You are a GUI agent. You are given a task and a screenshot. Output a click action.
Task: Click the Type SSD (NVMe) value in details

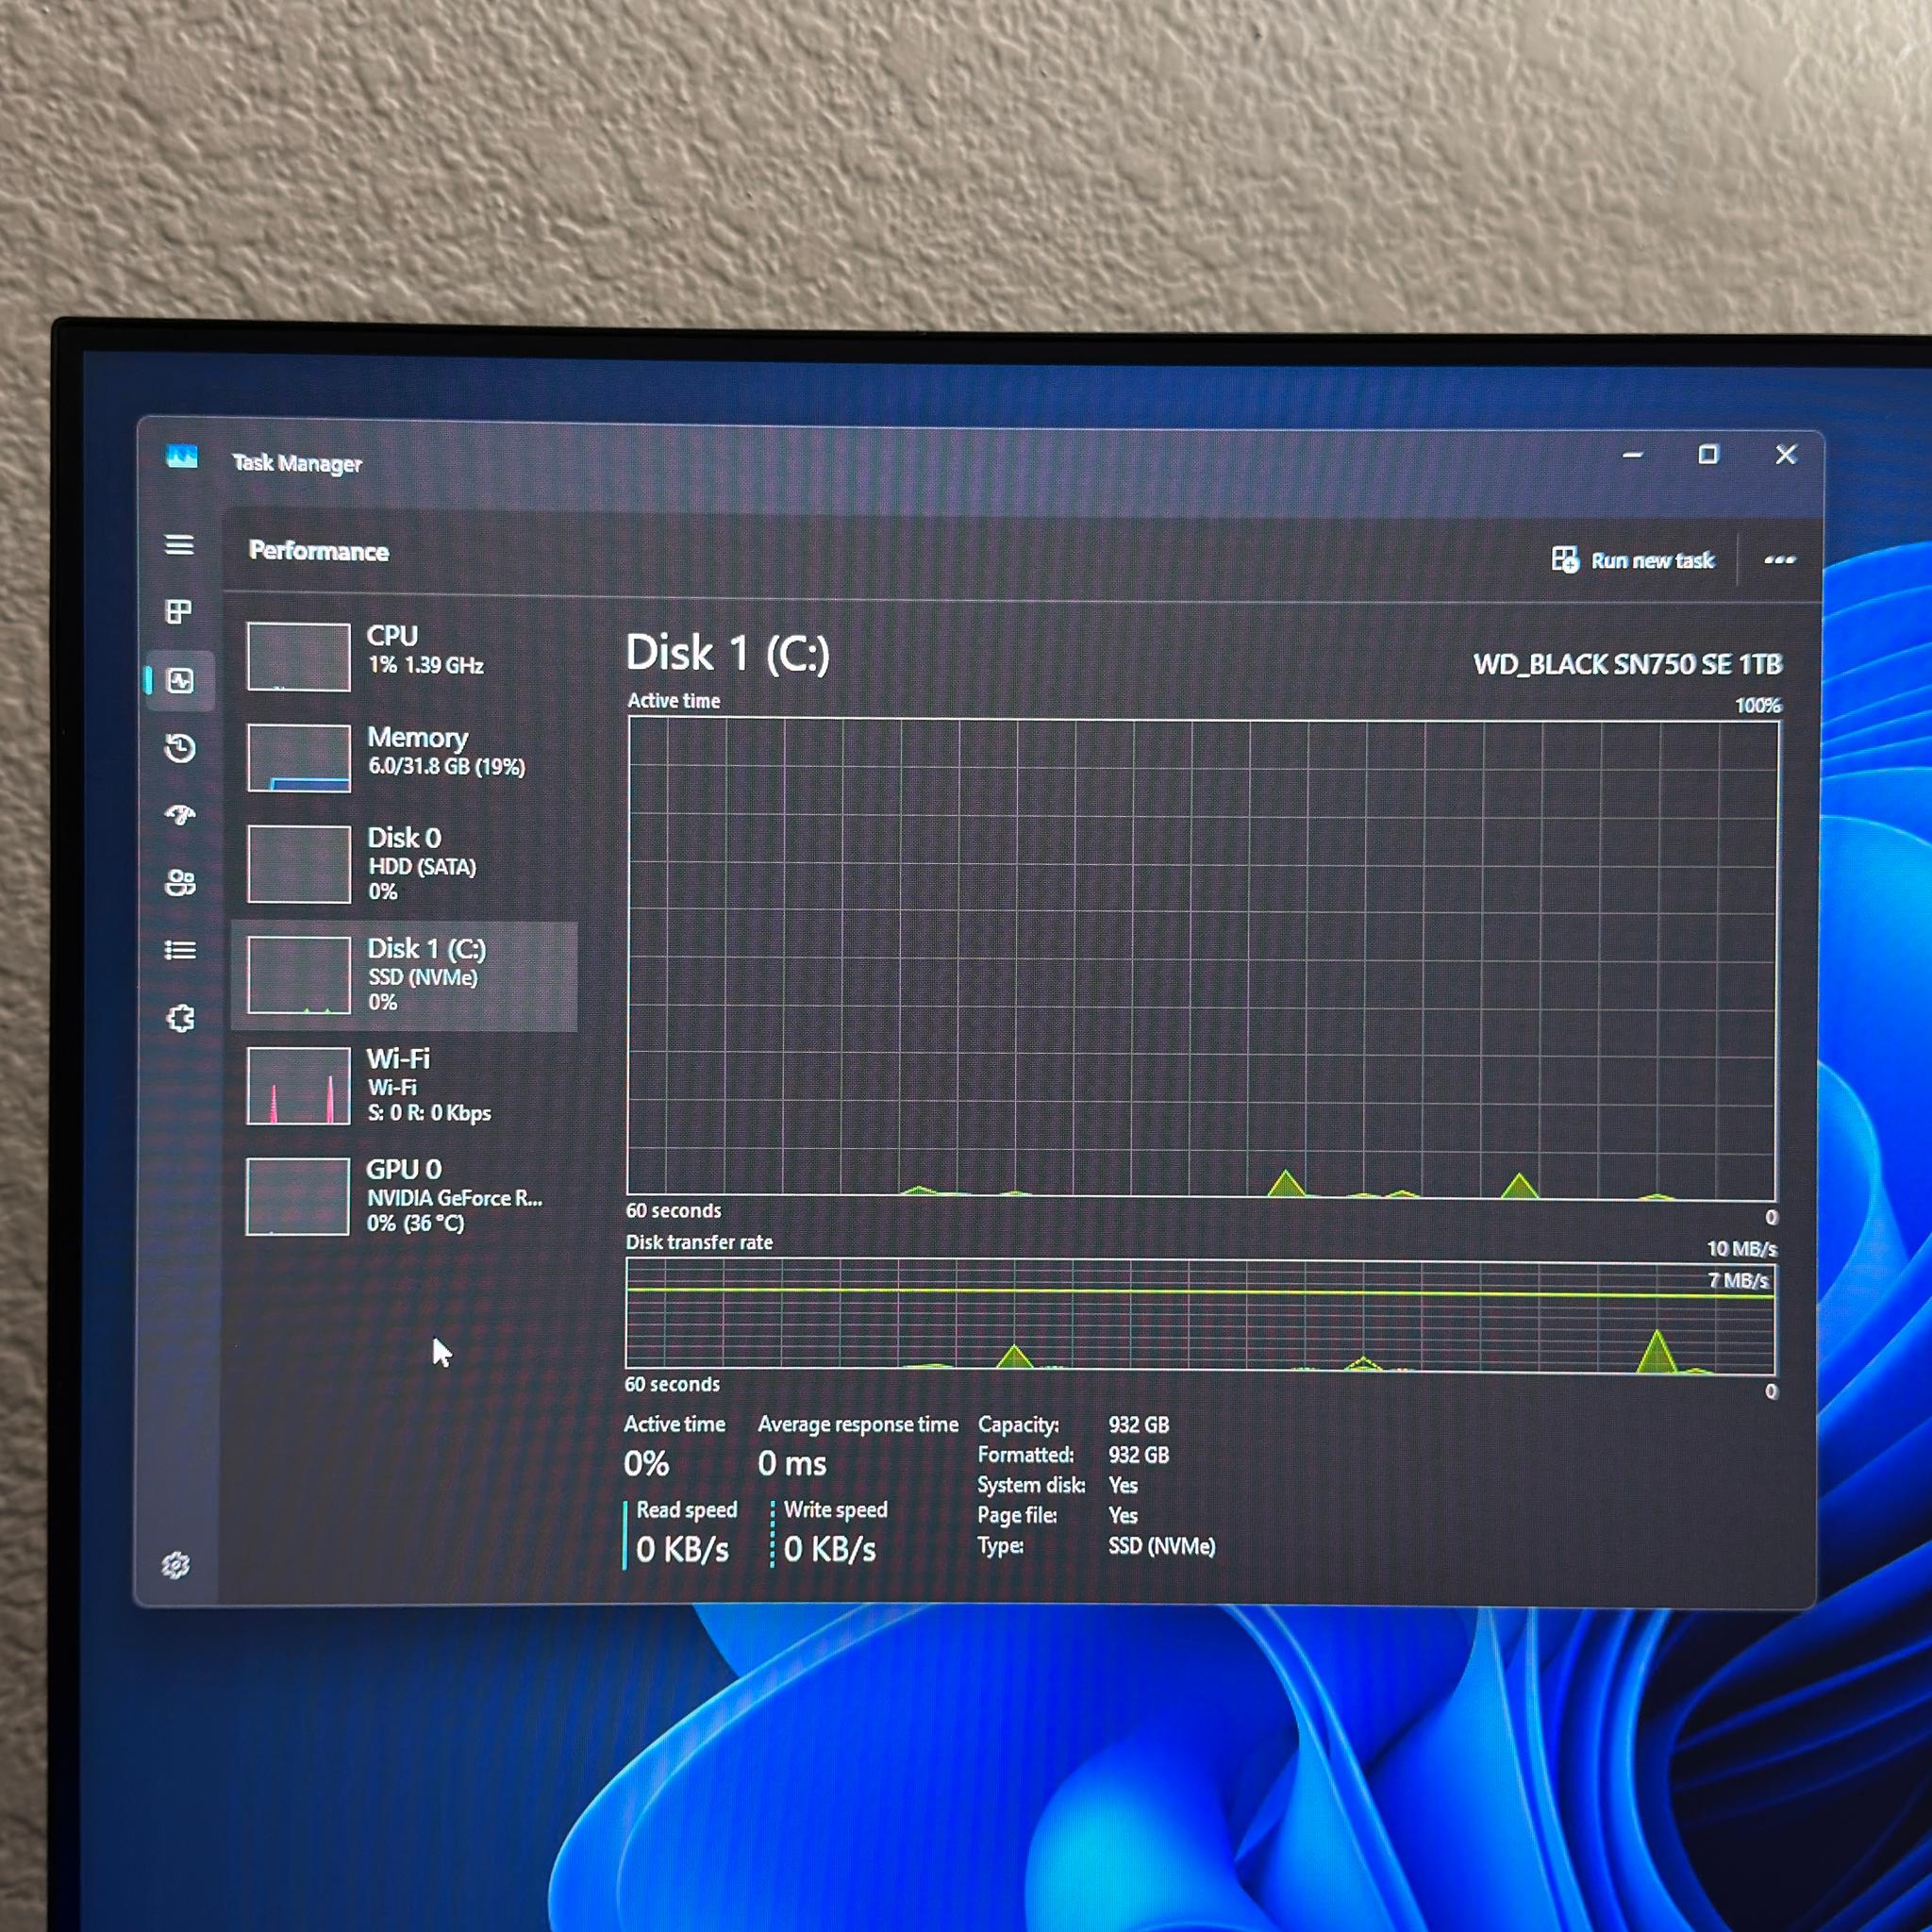pos(1161,1546)
